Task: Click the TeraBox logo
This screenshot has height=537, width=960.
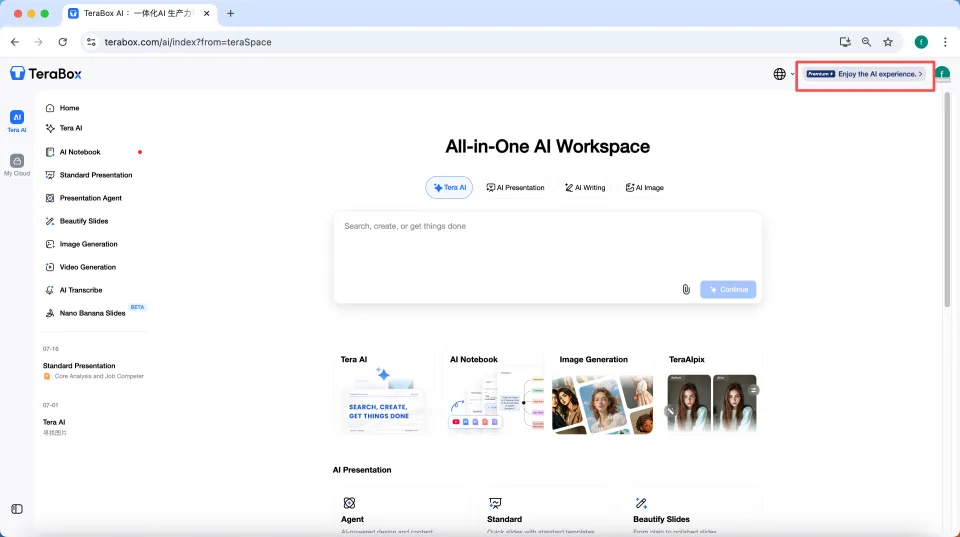Action: pyautogui.click(x=46, y=73)
